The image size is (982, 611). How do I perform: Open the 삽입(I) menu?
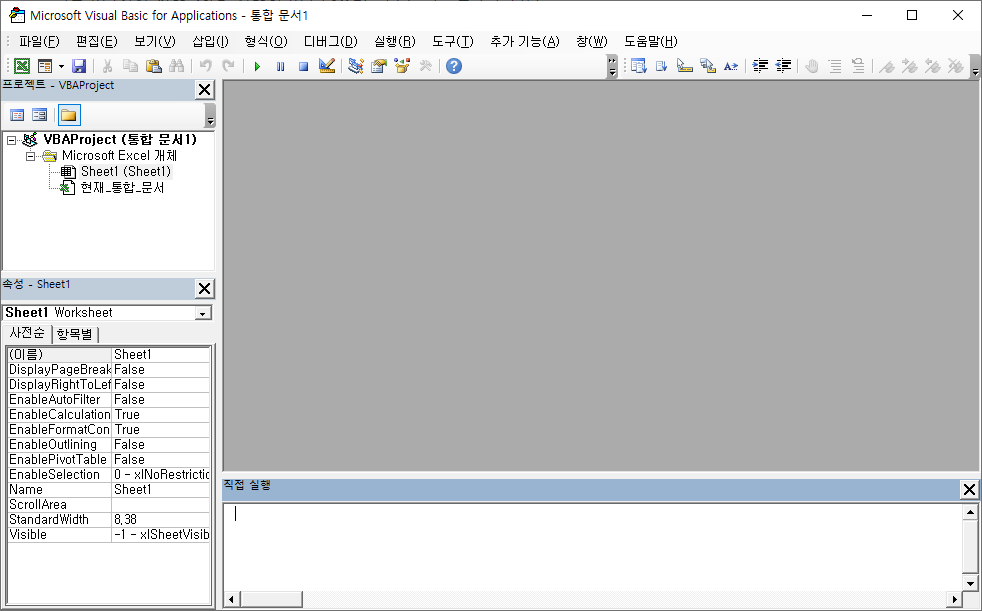[210, 41]
